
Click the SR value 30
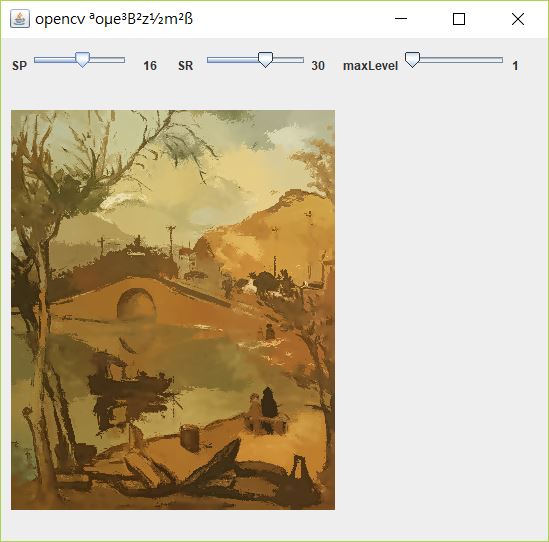(x=318, y=66)
